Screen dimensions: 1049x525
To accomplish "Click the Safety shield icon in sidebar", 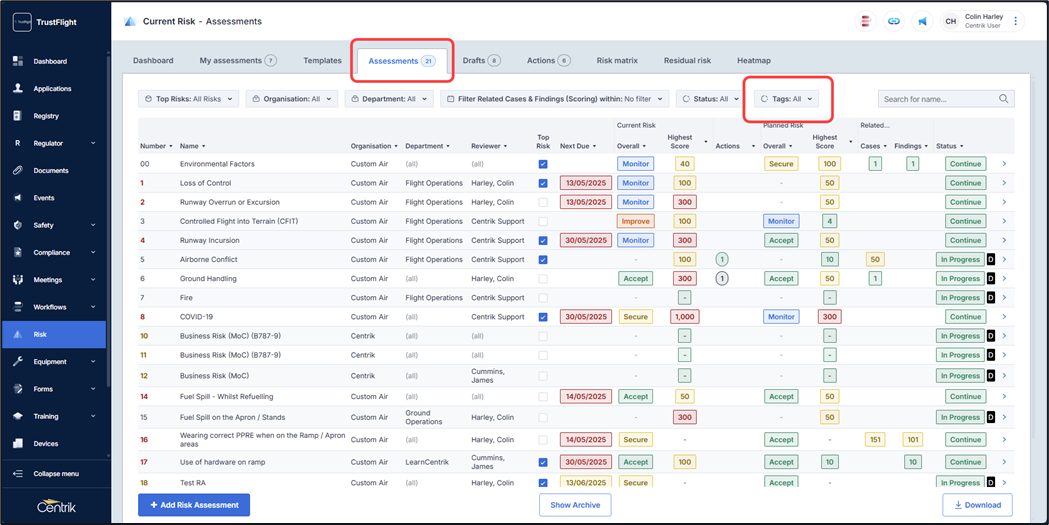I will [18, 225].
